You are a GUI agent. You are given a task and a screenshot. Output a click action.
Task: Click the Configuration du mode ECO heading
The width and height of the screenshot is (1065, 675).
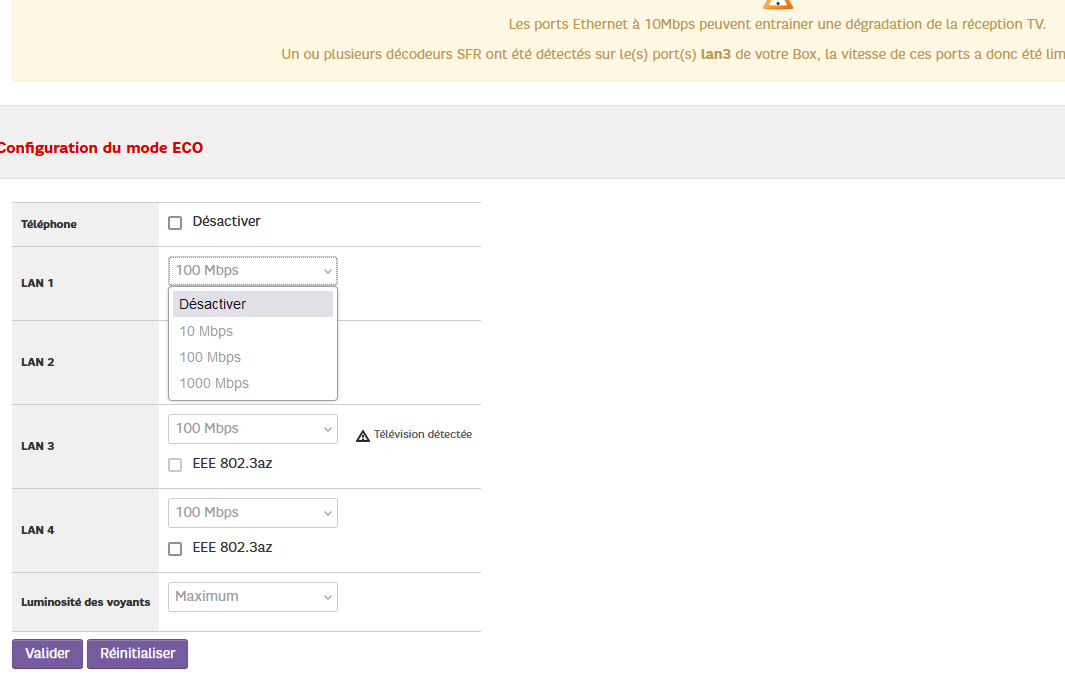pyautogui.click(x=100, y=148)
